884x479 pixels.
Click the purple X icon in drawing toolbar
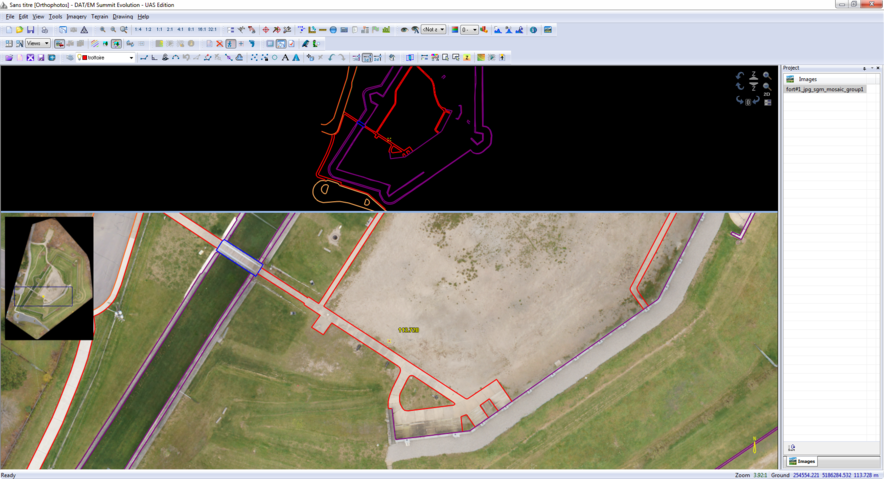pos(30,57)
